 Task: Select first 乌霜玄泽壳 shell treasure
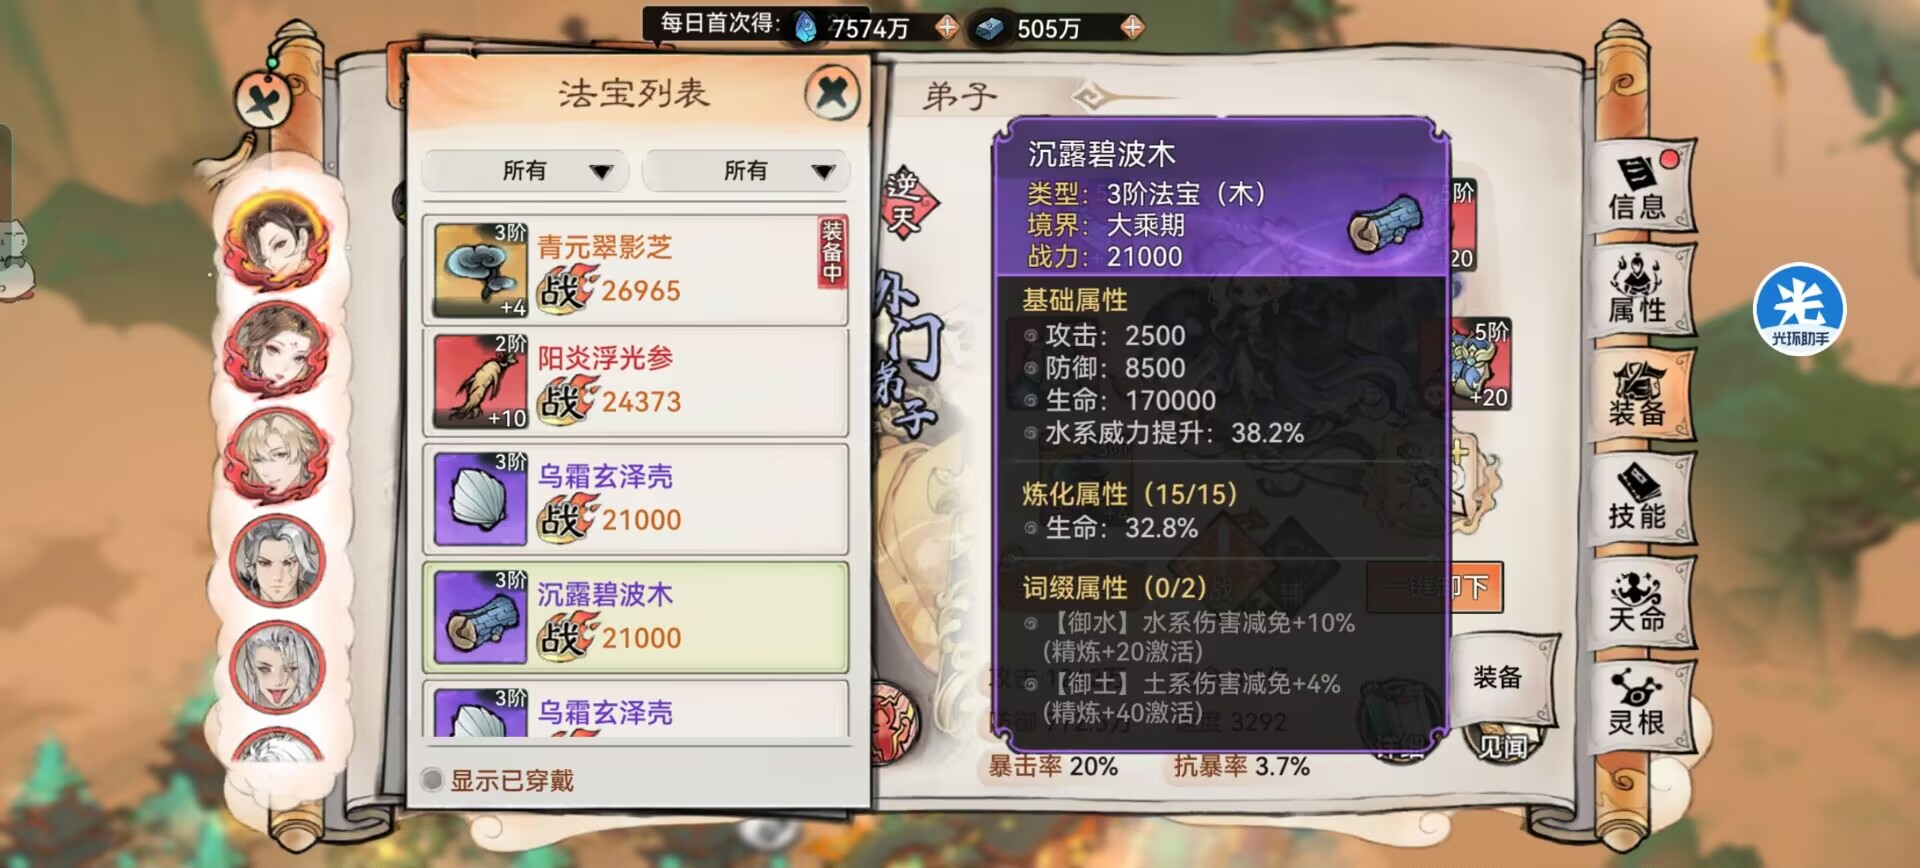click(636, 499)
